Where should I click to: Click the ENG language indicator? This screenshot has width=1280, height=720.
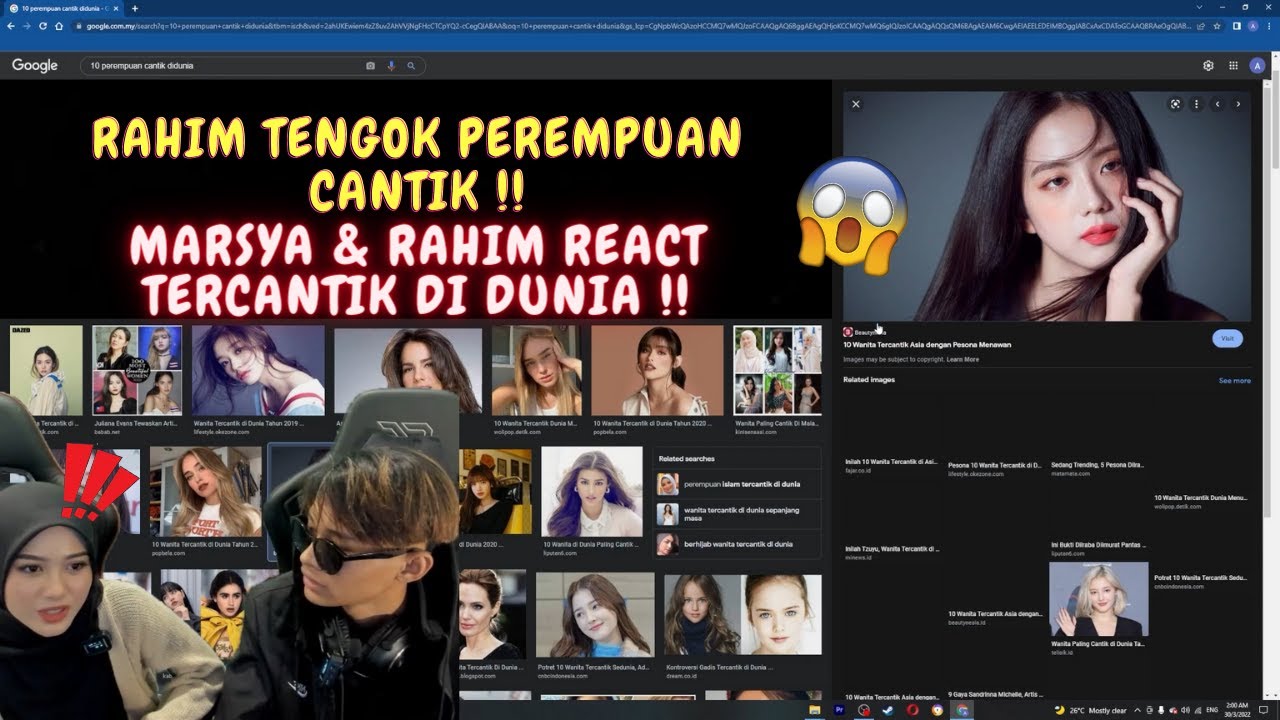click(1213, 710)
